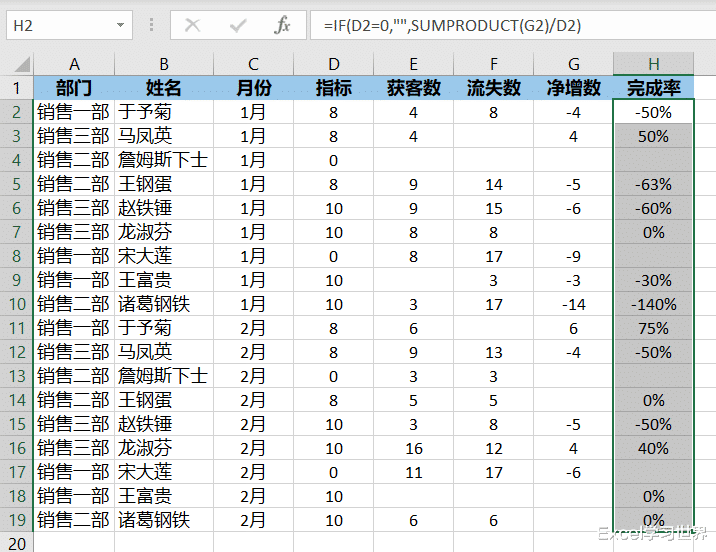Click 龙淑芬 in row 16

145,448
